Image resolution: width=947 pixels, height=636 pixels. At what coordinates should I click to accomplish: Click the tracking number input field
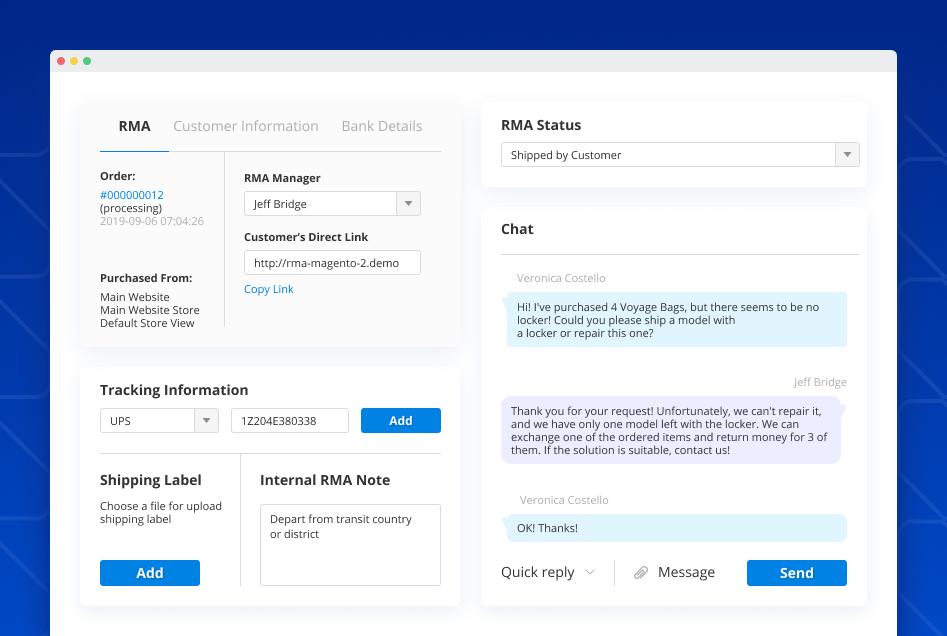point(289,420)
